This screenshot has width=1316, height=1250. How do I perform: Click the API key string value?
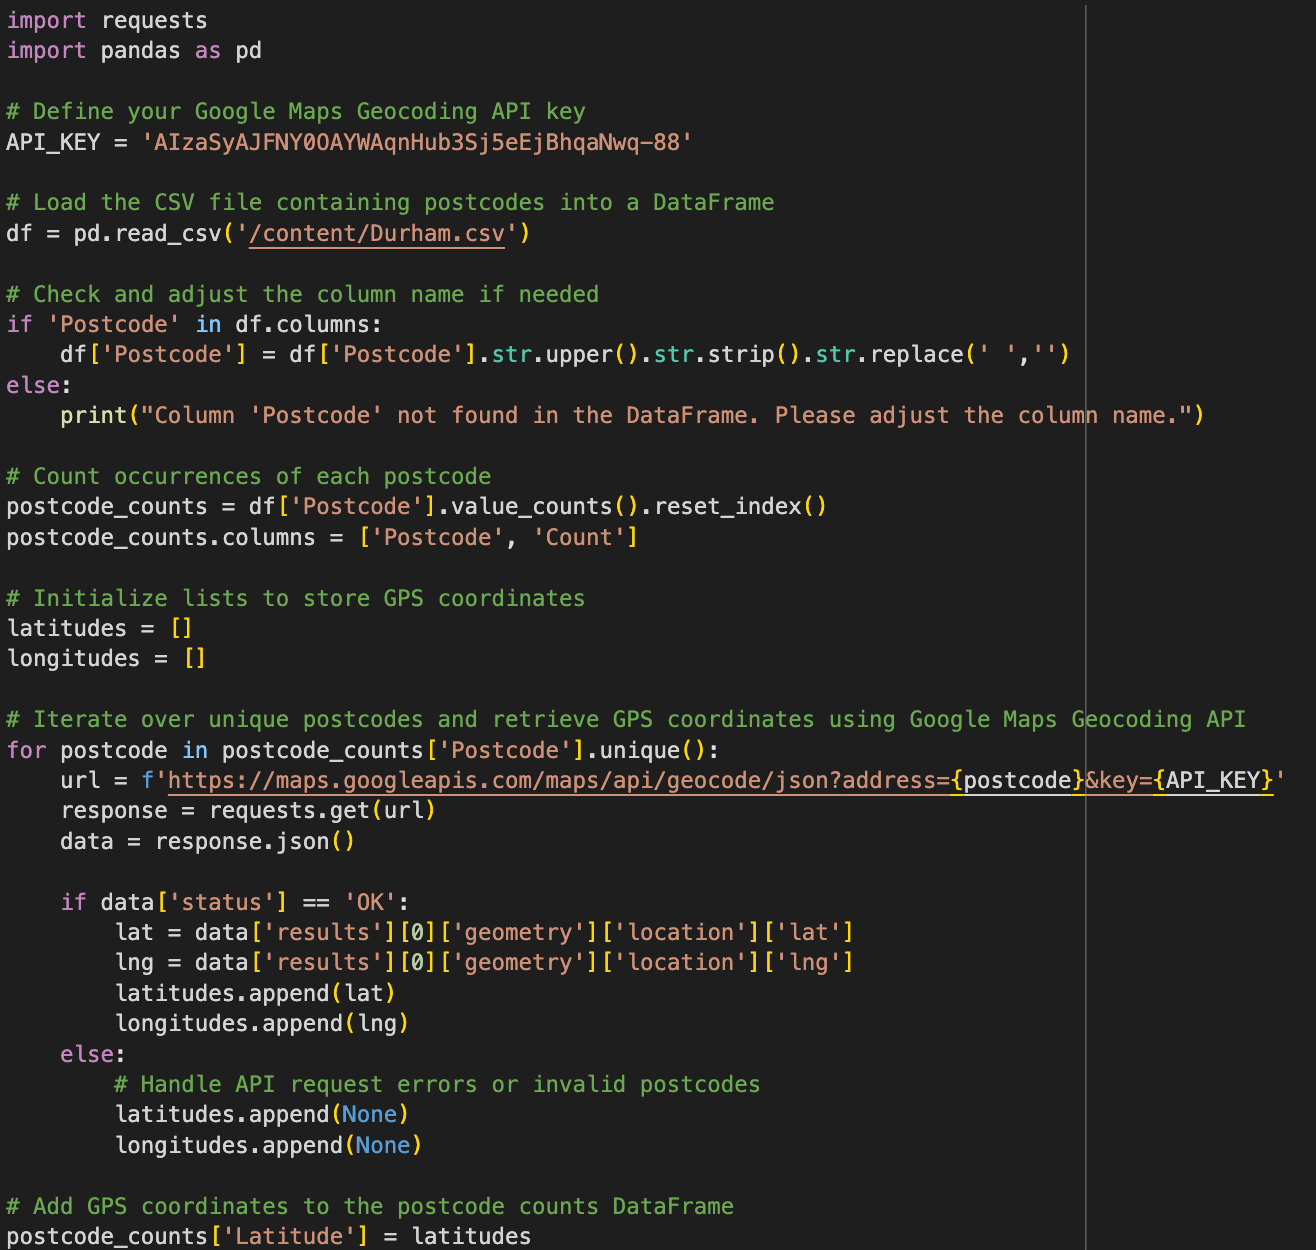click(417, 142)
